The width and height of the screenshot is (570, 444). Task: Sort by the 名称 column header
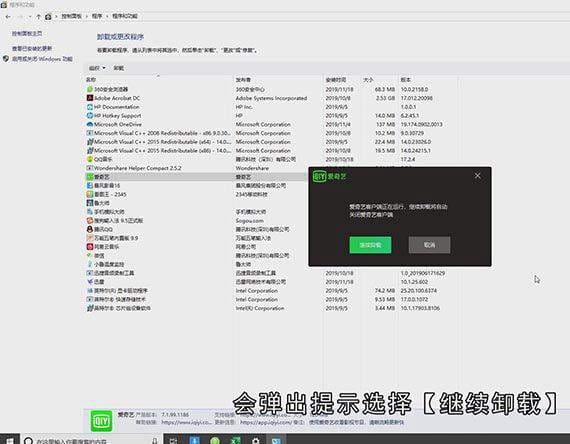tap(91, 79)
